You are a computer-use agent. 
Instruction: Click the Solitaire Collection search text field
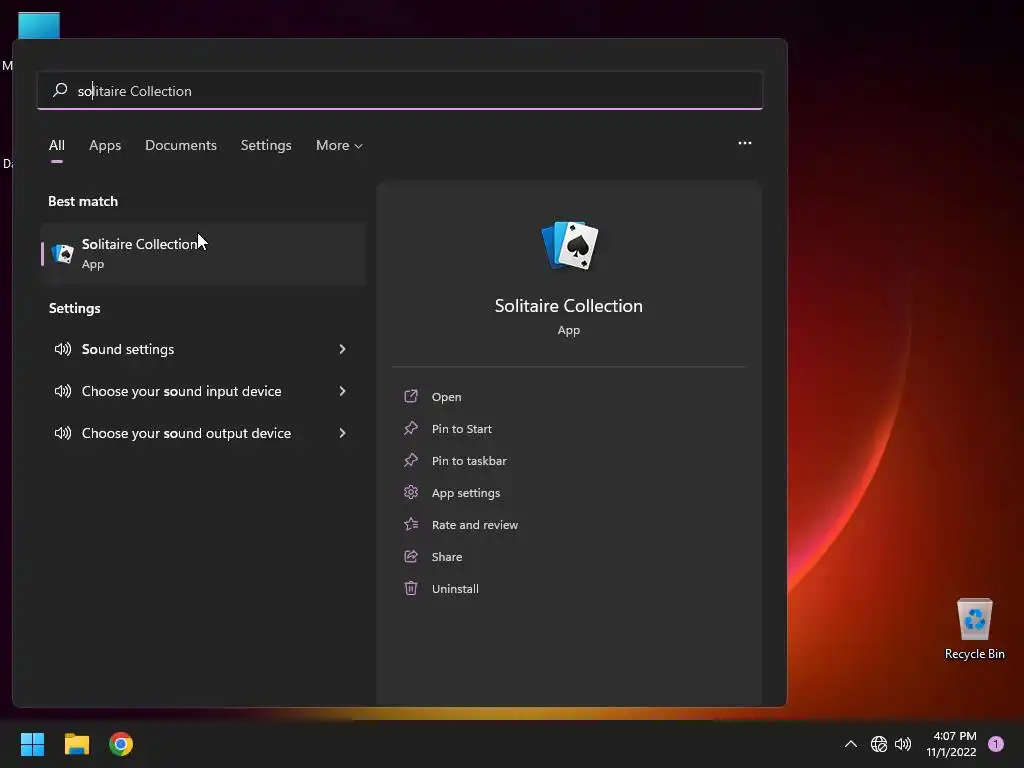(x=400, y=90)
